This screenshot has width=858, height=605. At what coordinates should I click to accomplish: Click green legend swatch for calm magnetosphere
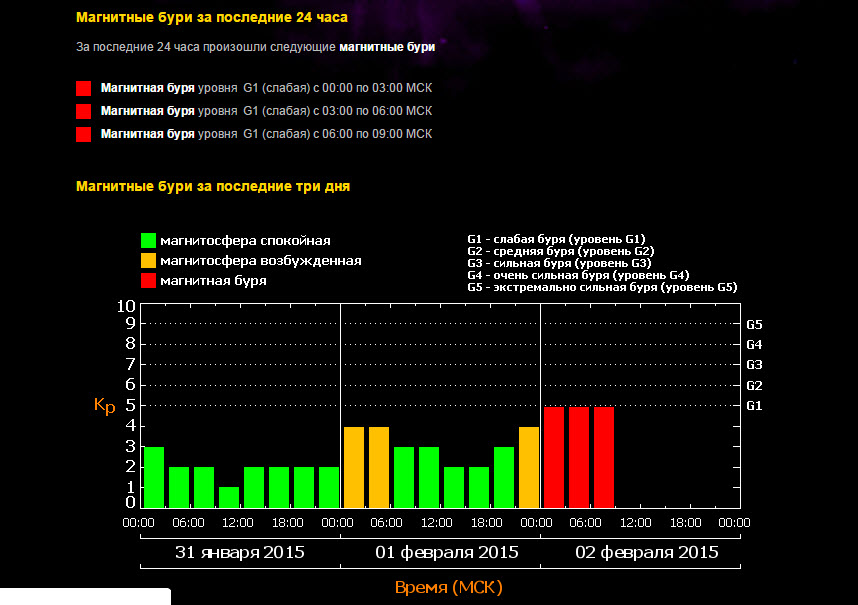(x=149, y=241)
